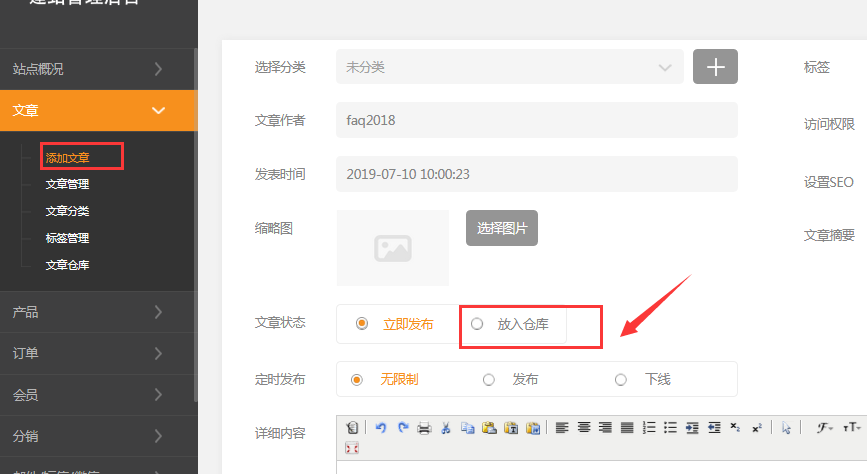Screen dimensions: 867x474
Task: Choose 下线 for scheduled publishing
Action: (621, 379)
